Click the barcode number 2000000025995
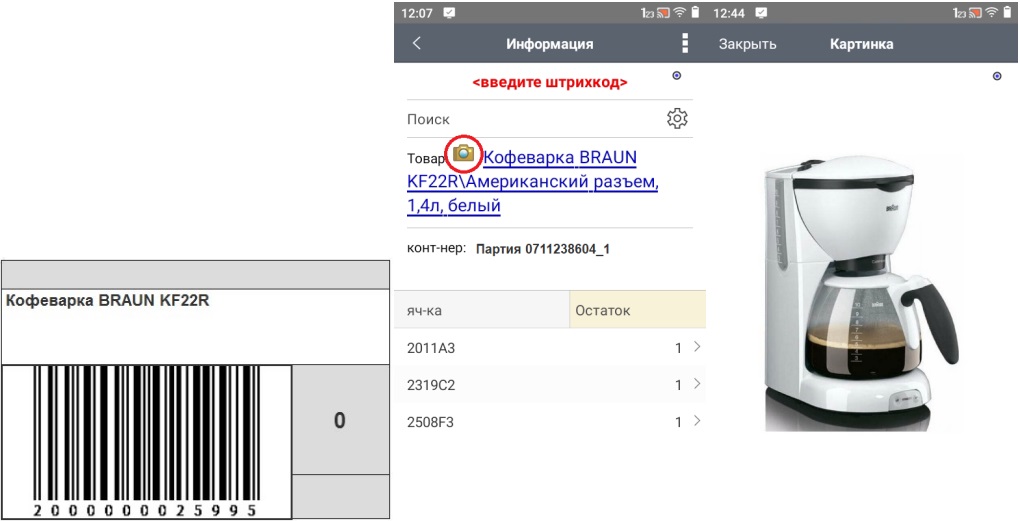 coord(146,511)
